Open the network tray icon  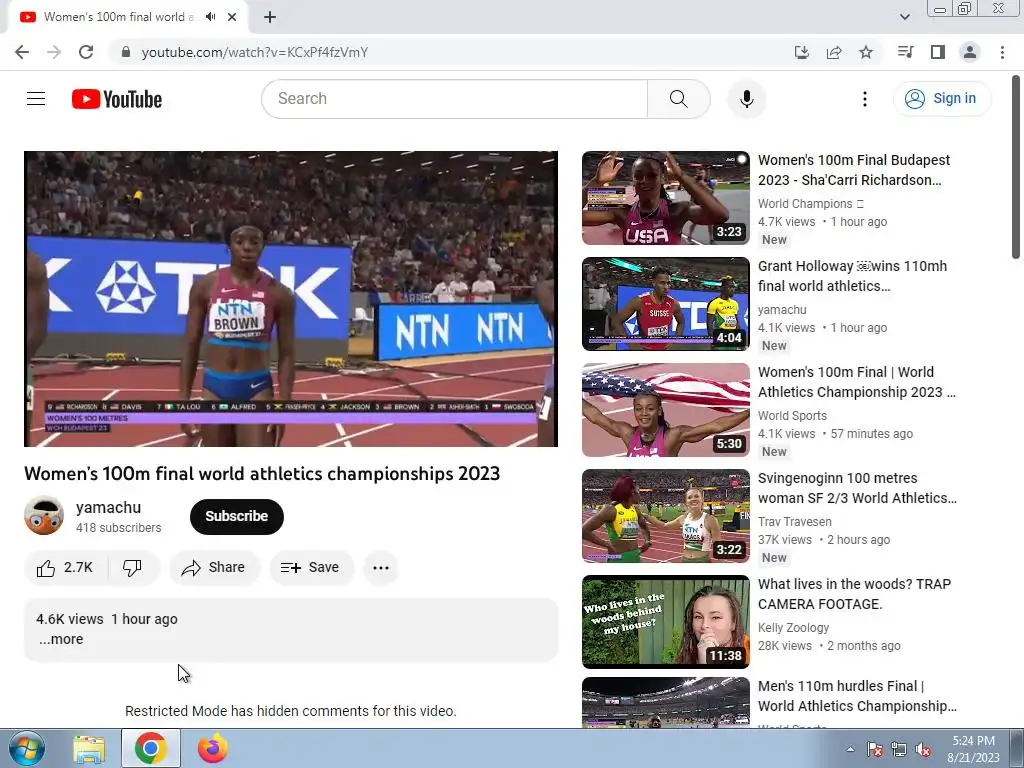point(899,750)
